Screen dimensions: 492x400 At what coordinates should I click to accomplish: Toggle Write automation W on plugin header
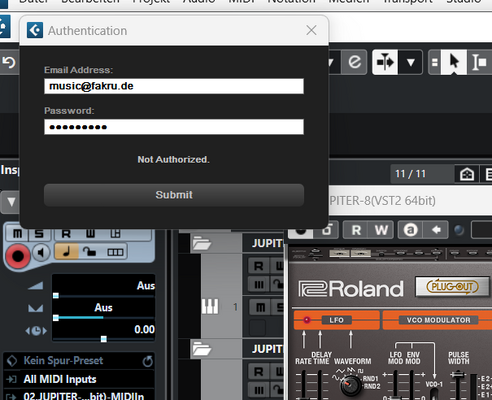tap(381, 230)
